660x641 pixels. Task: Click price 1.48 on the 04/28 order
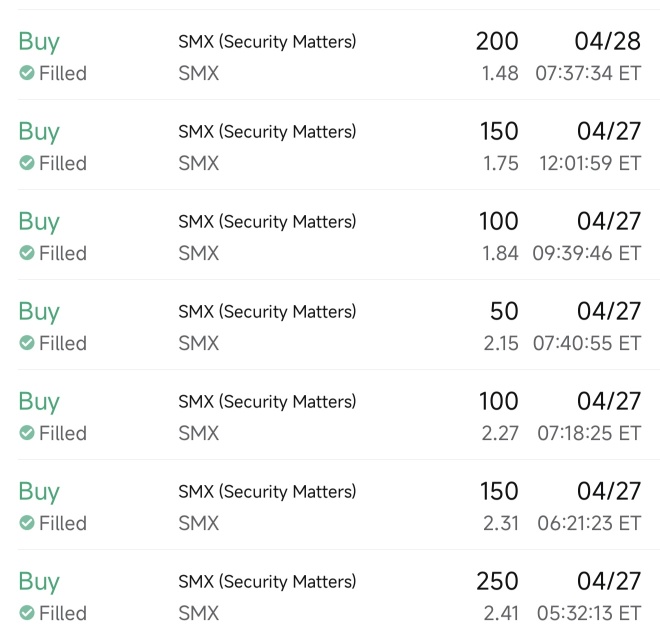pos(500,73)
